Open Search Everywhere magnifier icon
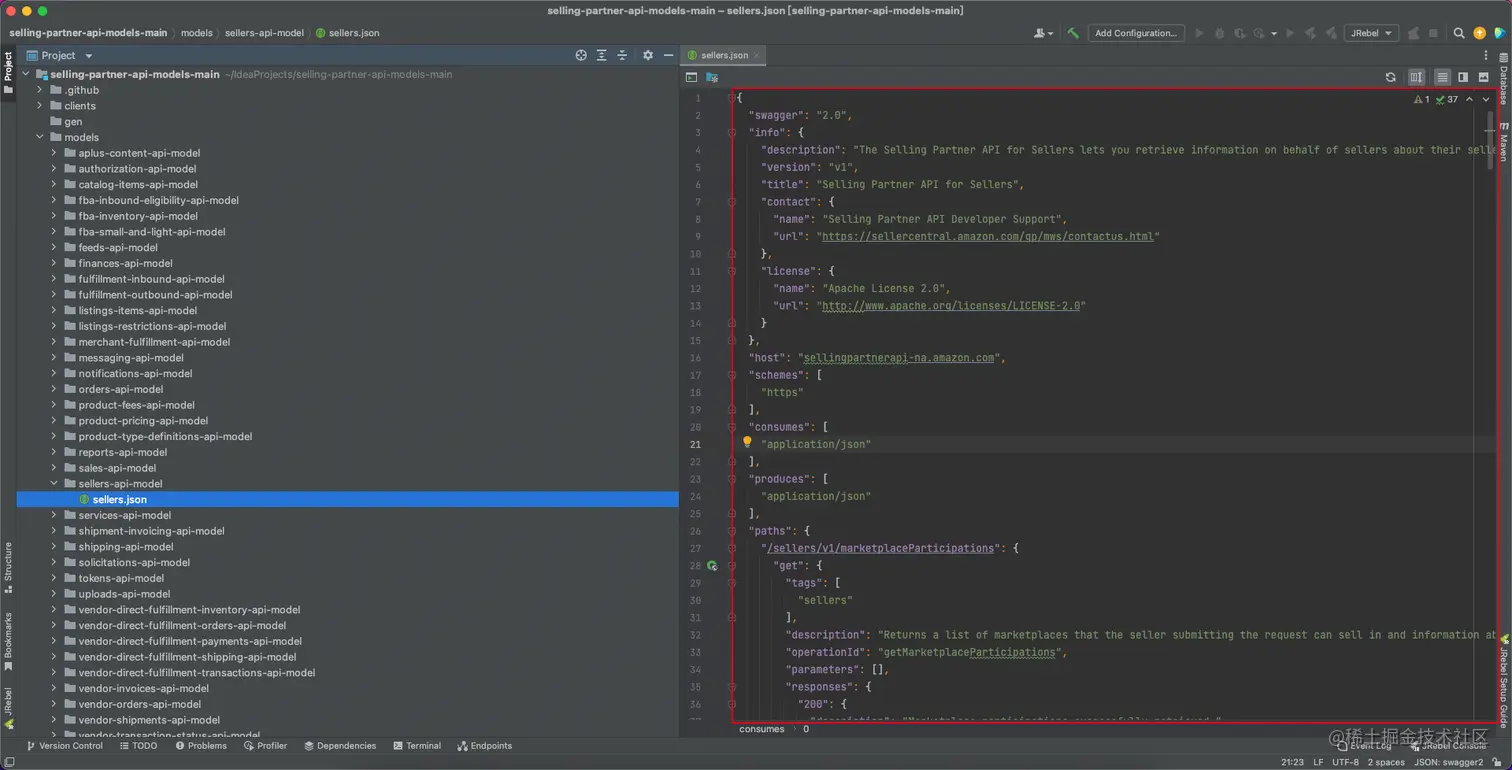Viewport: 1512px width, 770px height. coord(1459,33)
